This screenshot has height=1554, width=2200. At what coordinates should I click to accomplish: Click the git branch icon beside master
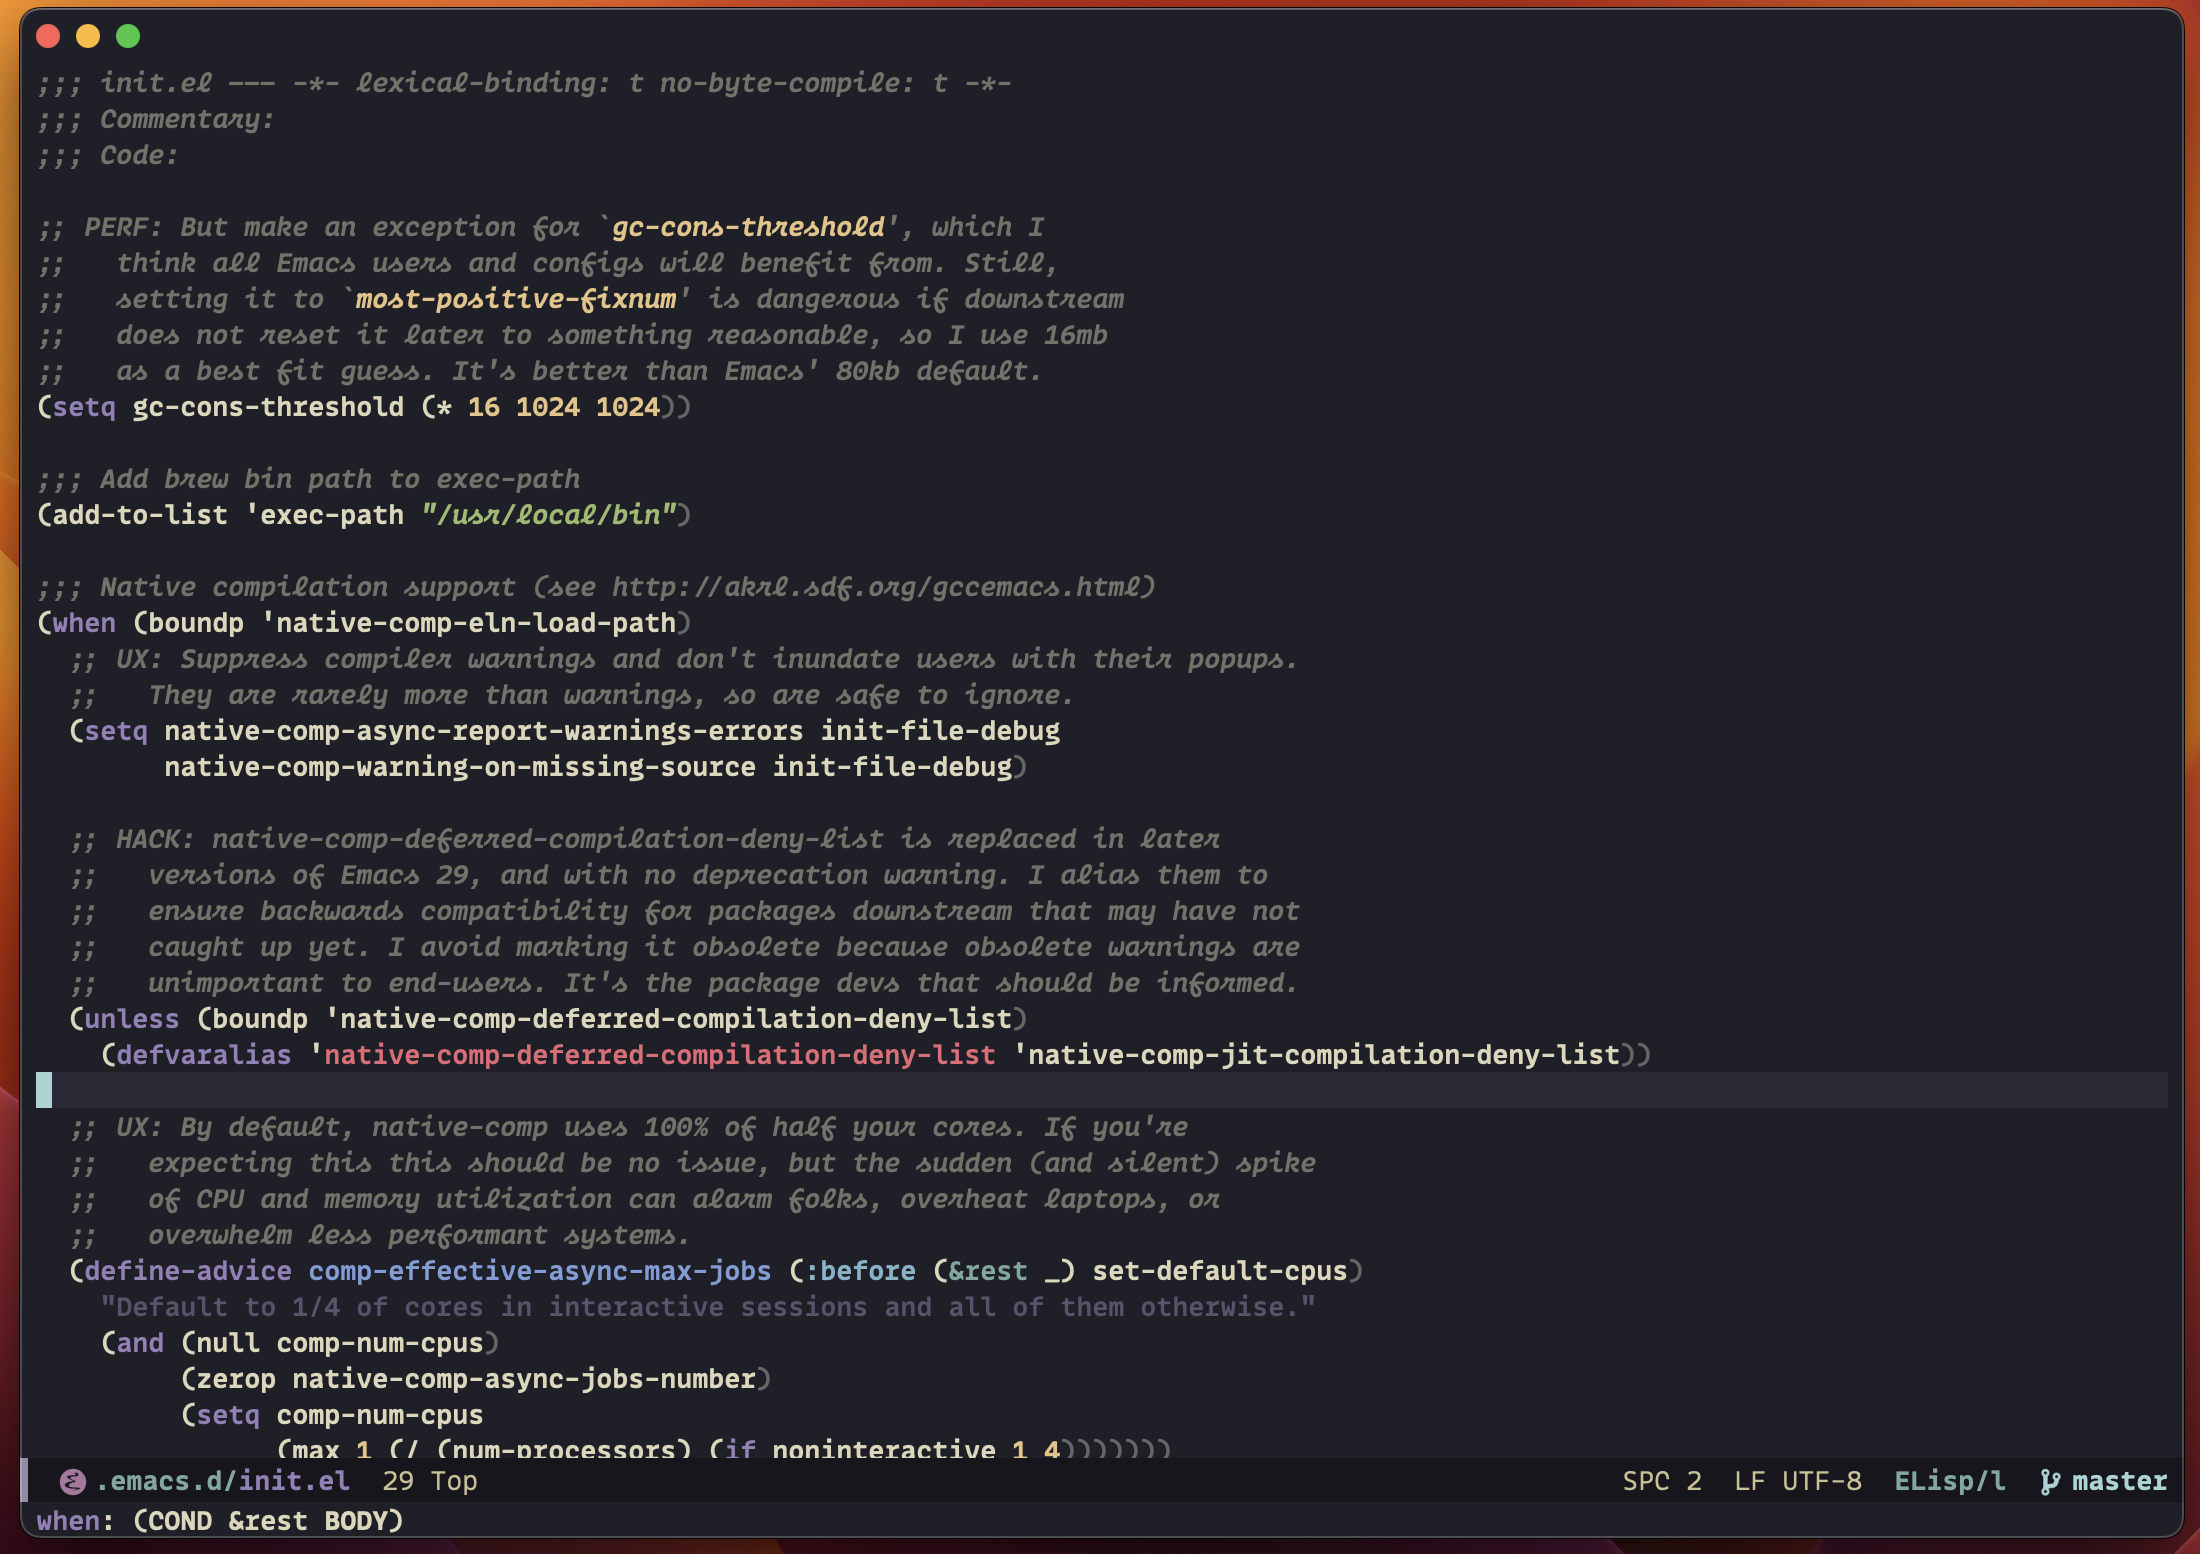point(2050,1481)
